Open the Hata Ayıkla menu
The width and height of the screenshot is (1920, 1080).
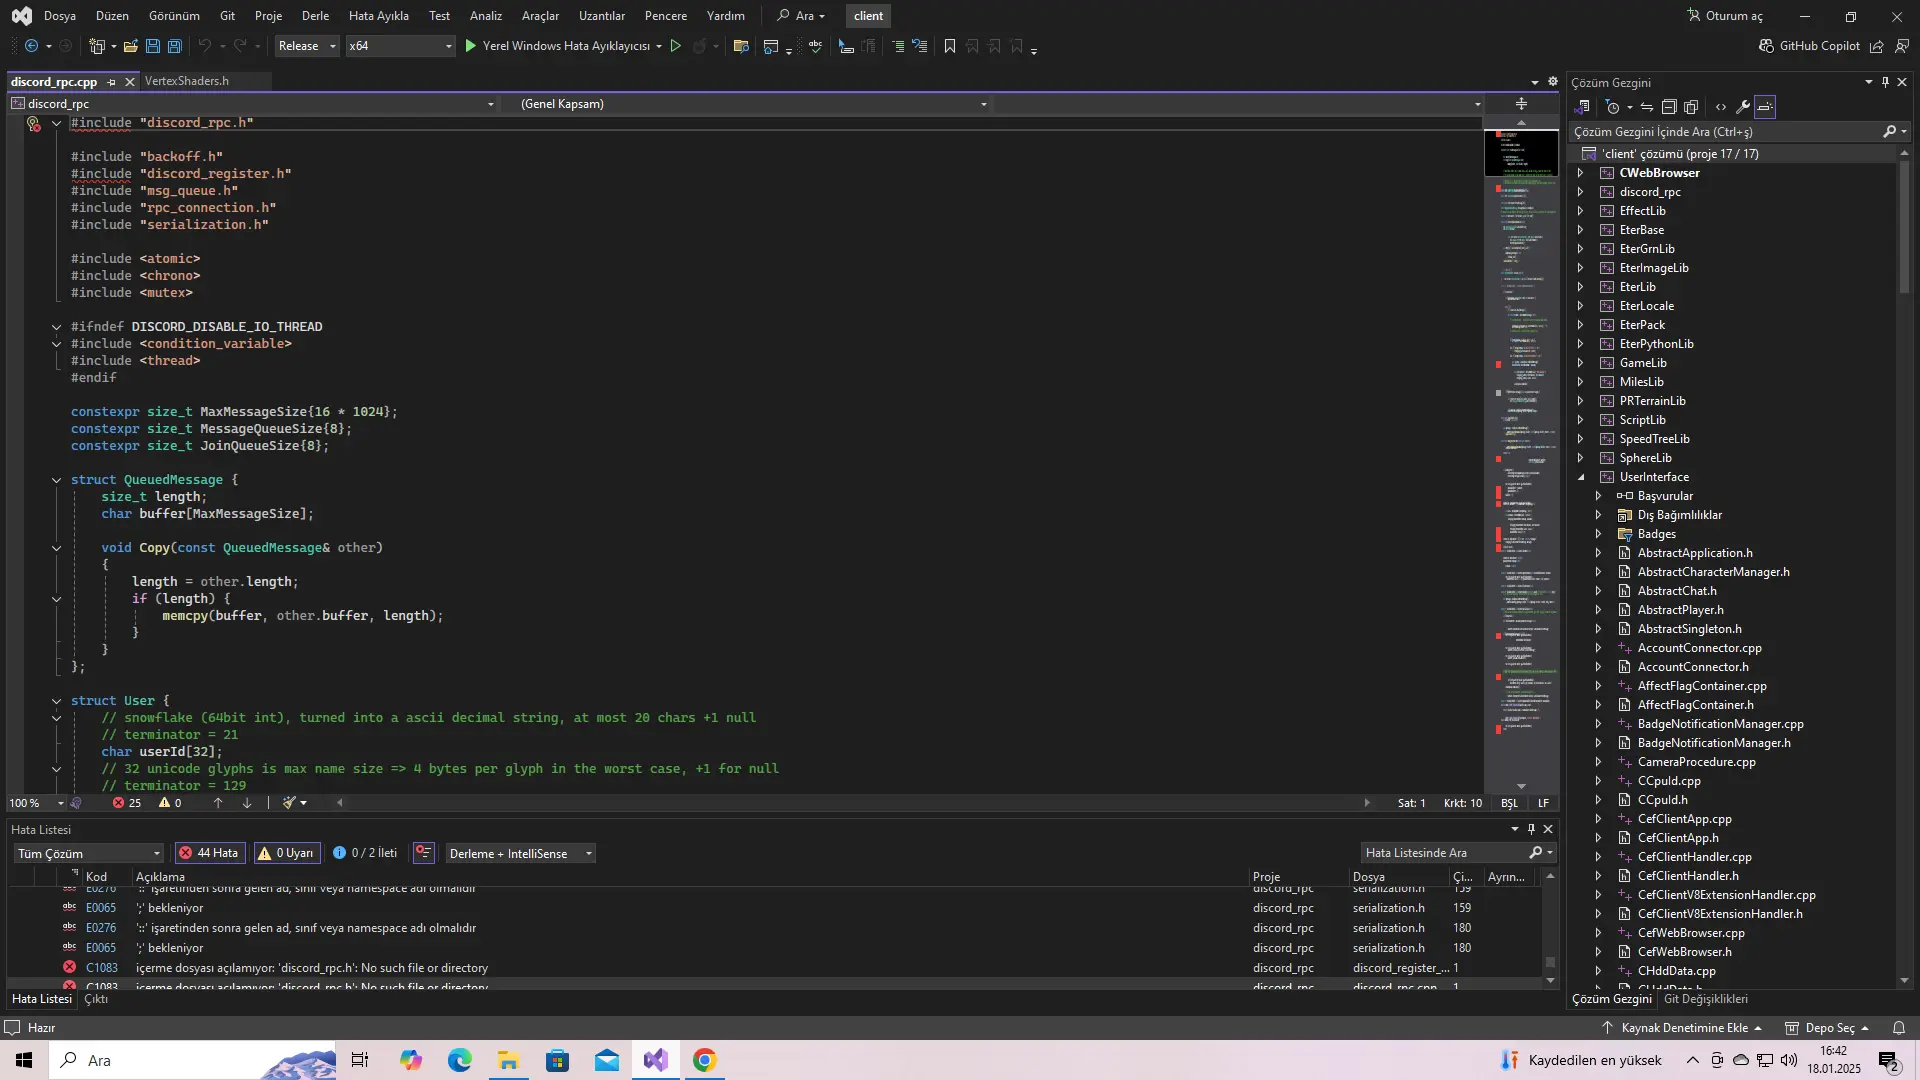(x=378, y=16)
